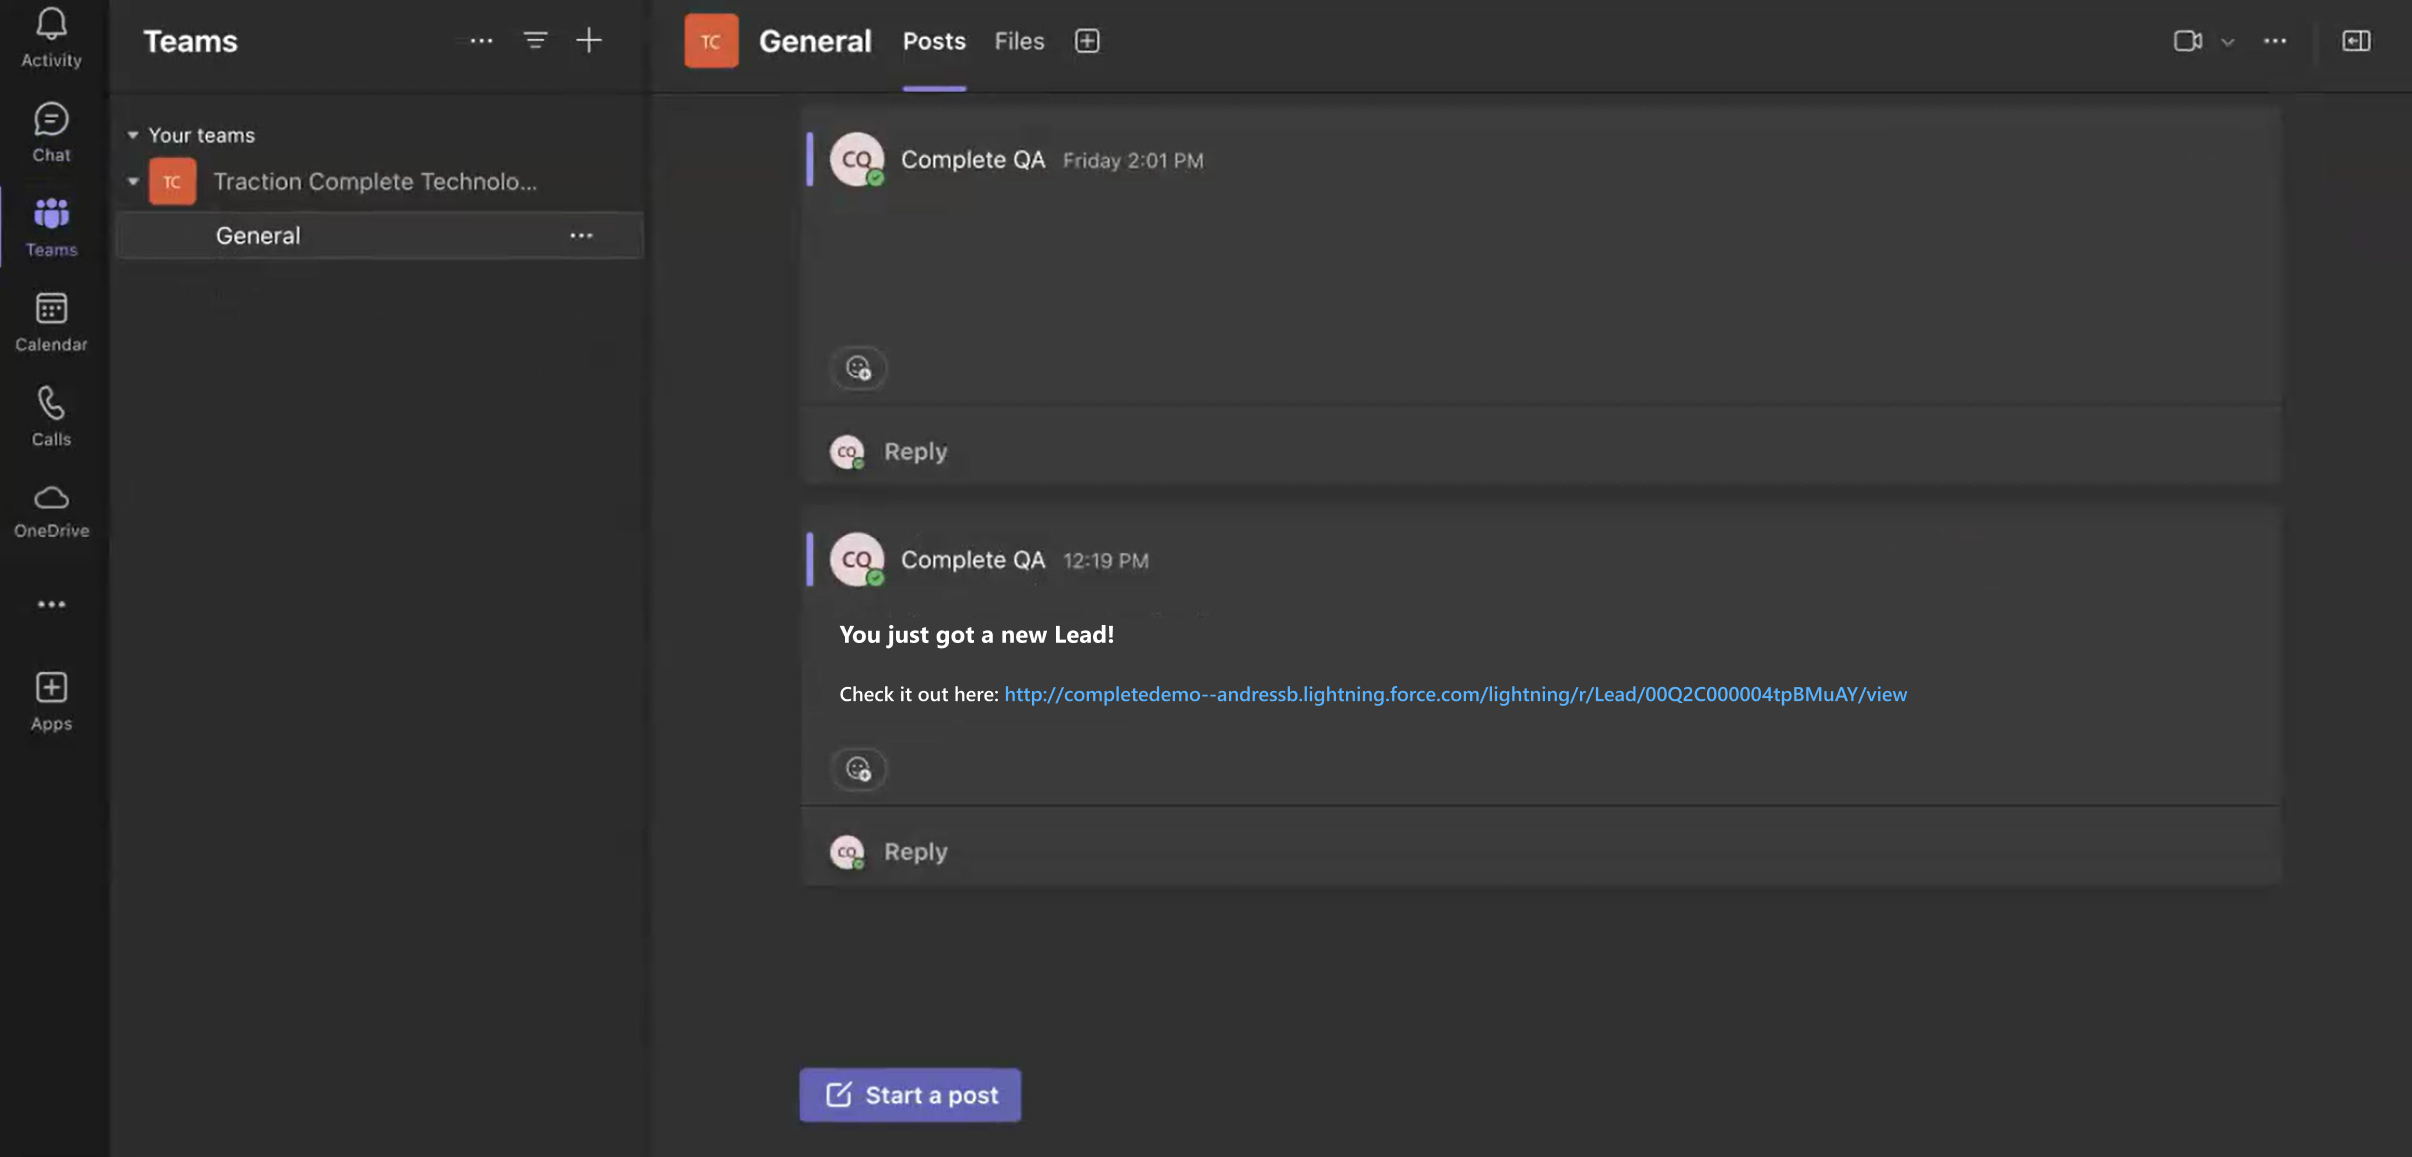Collapse the Traction Complete Technolo... team
This screenshot has height=1157, width=2412.
tap(132, 182)
